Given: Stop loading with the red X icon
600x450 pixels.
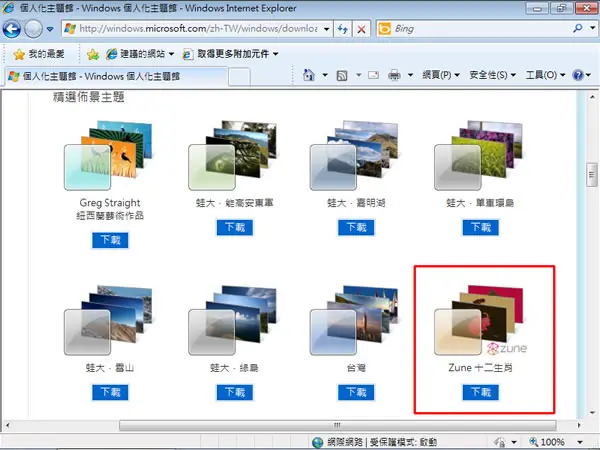Looking at the screenshot, I should 361,29.
